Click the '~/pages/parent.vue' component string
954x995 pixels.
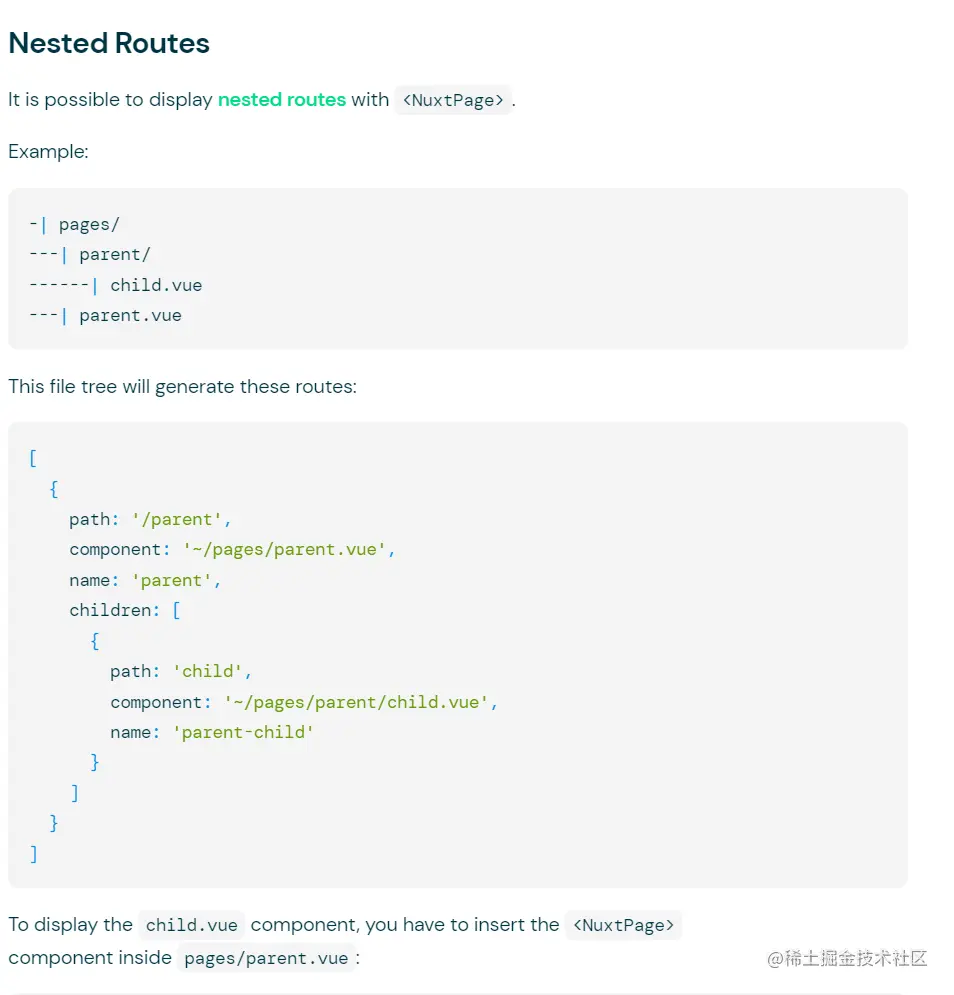(289, 550)
